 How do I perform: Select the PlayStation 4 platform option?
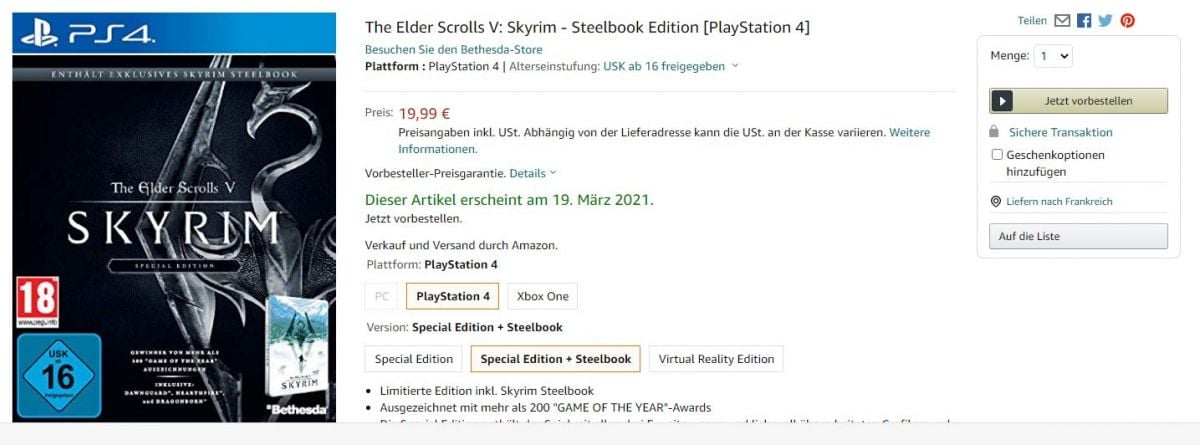[453, 296]
